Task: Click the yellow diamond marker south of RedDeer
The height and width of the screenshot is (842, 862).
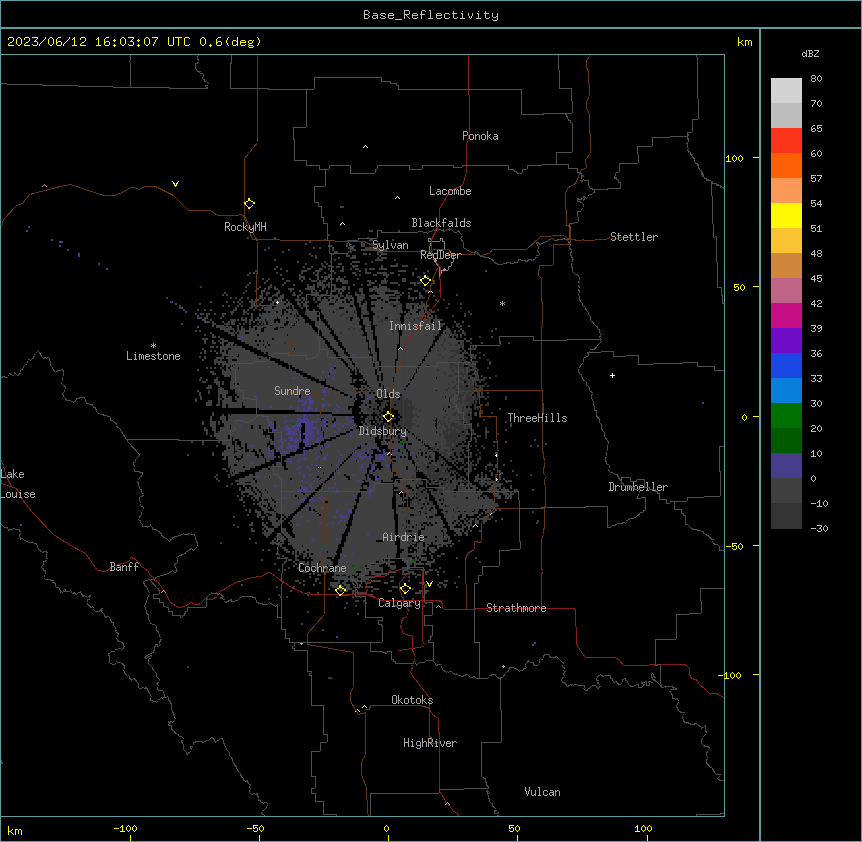Action: pos(426,281)
